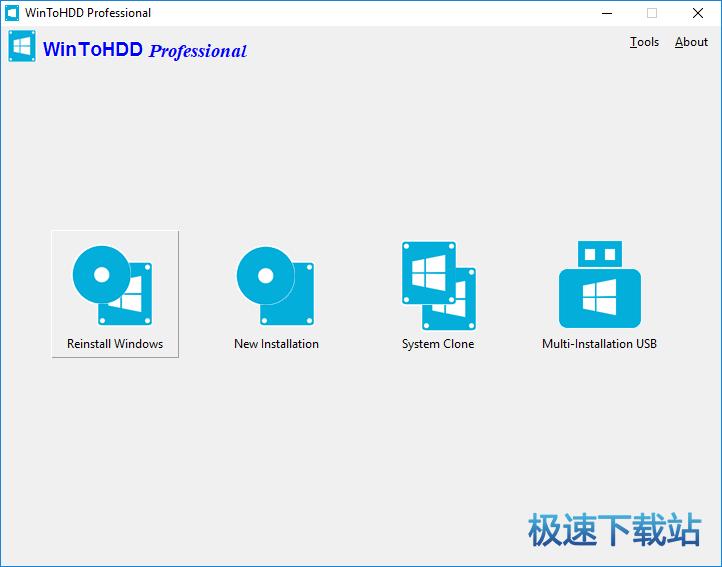The image size is (722, 567).
Task: Click the "System Clone" text label
Action: (x=438, y=344)
